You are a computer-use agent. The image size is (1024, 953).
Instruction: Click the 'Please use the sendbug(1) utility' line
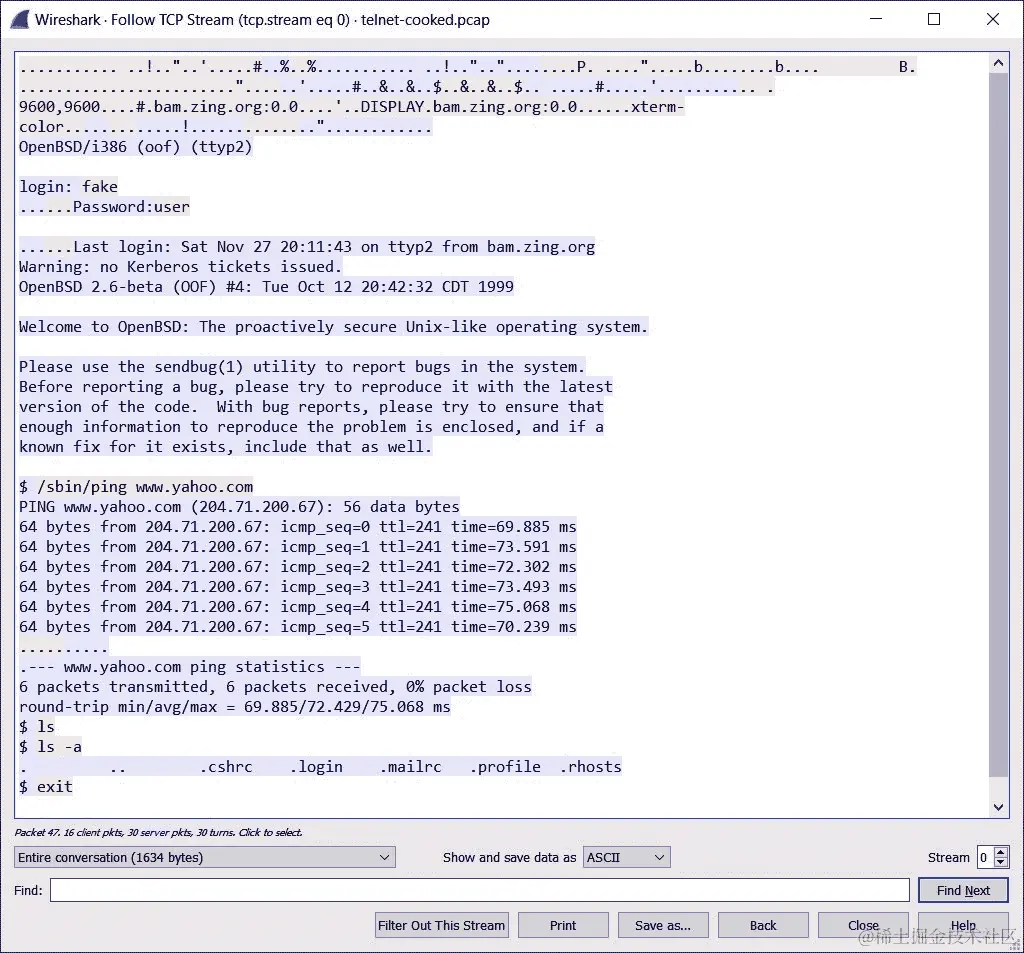pyautogui.click(x=302, y=367)
